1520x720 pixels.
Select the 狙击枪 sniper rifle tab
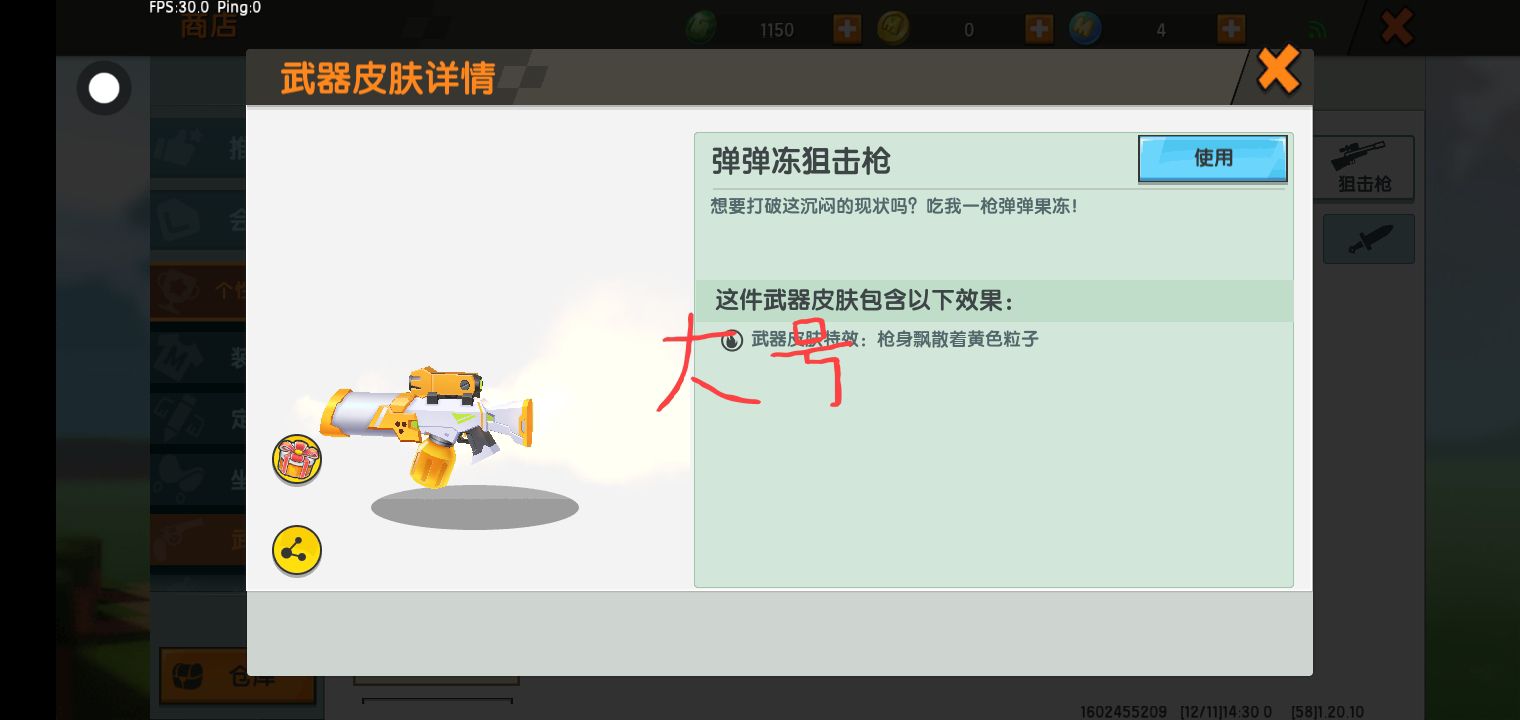(x=1364, y=168)
